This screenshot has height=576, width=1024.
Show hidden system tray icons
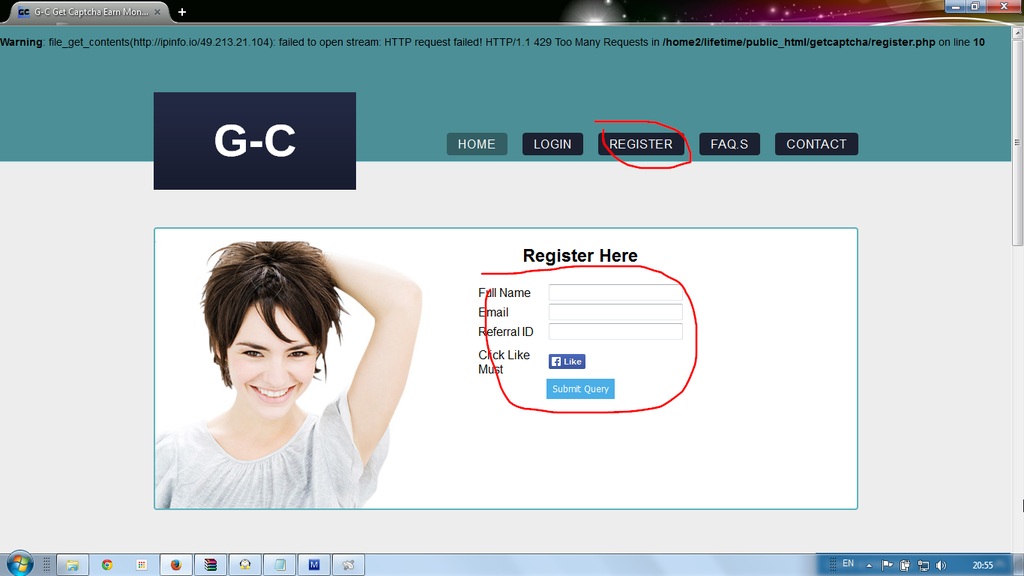[x=869, y=565]
